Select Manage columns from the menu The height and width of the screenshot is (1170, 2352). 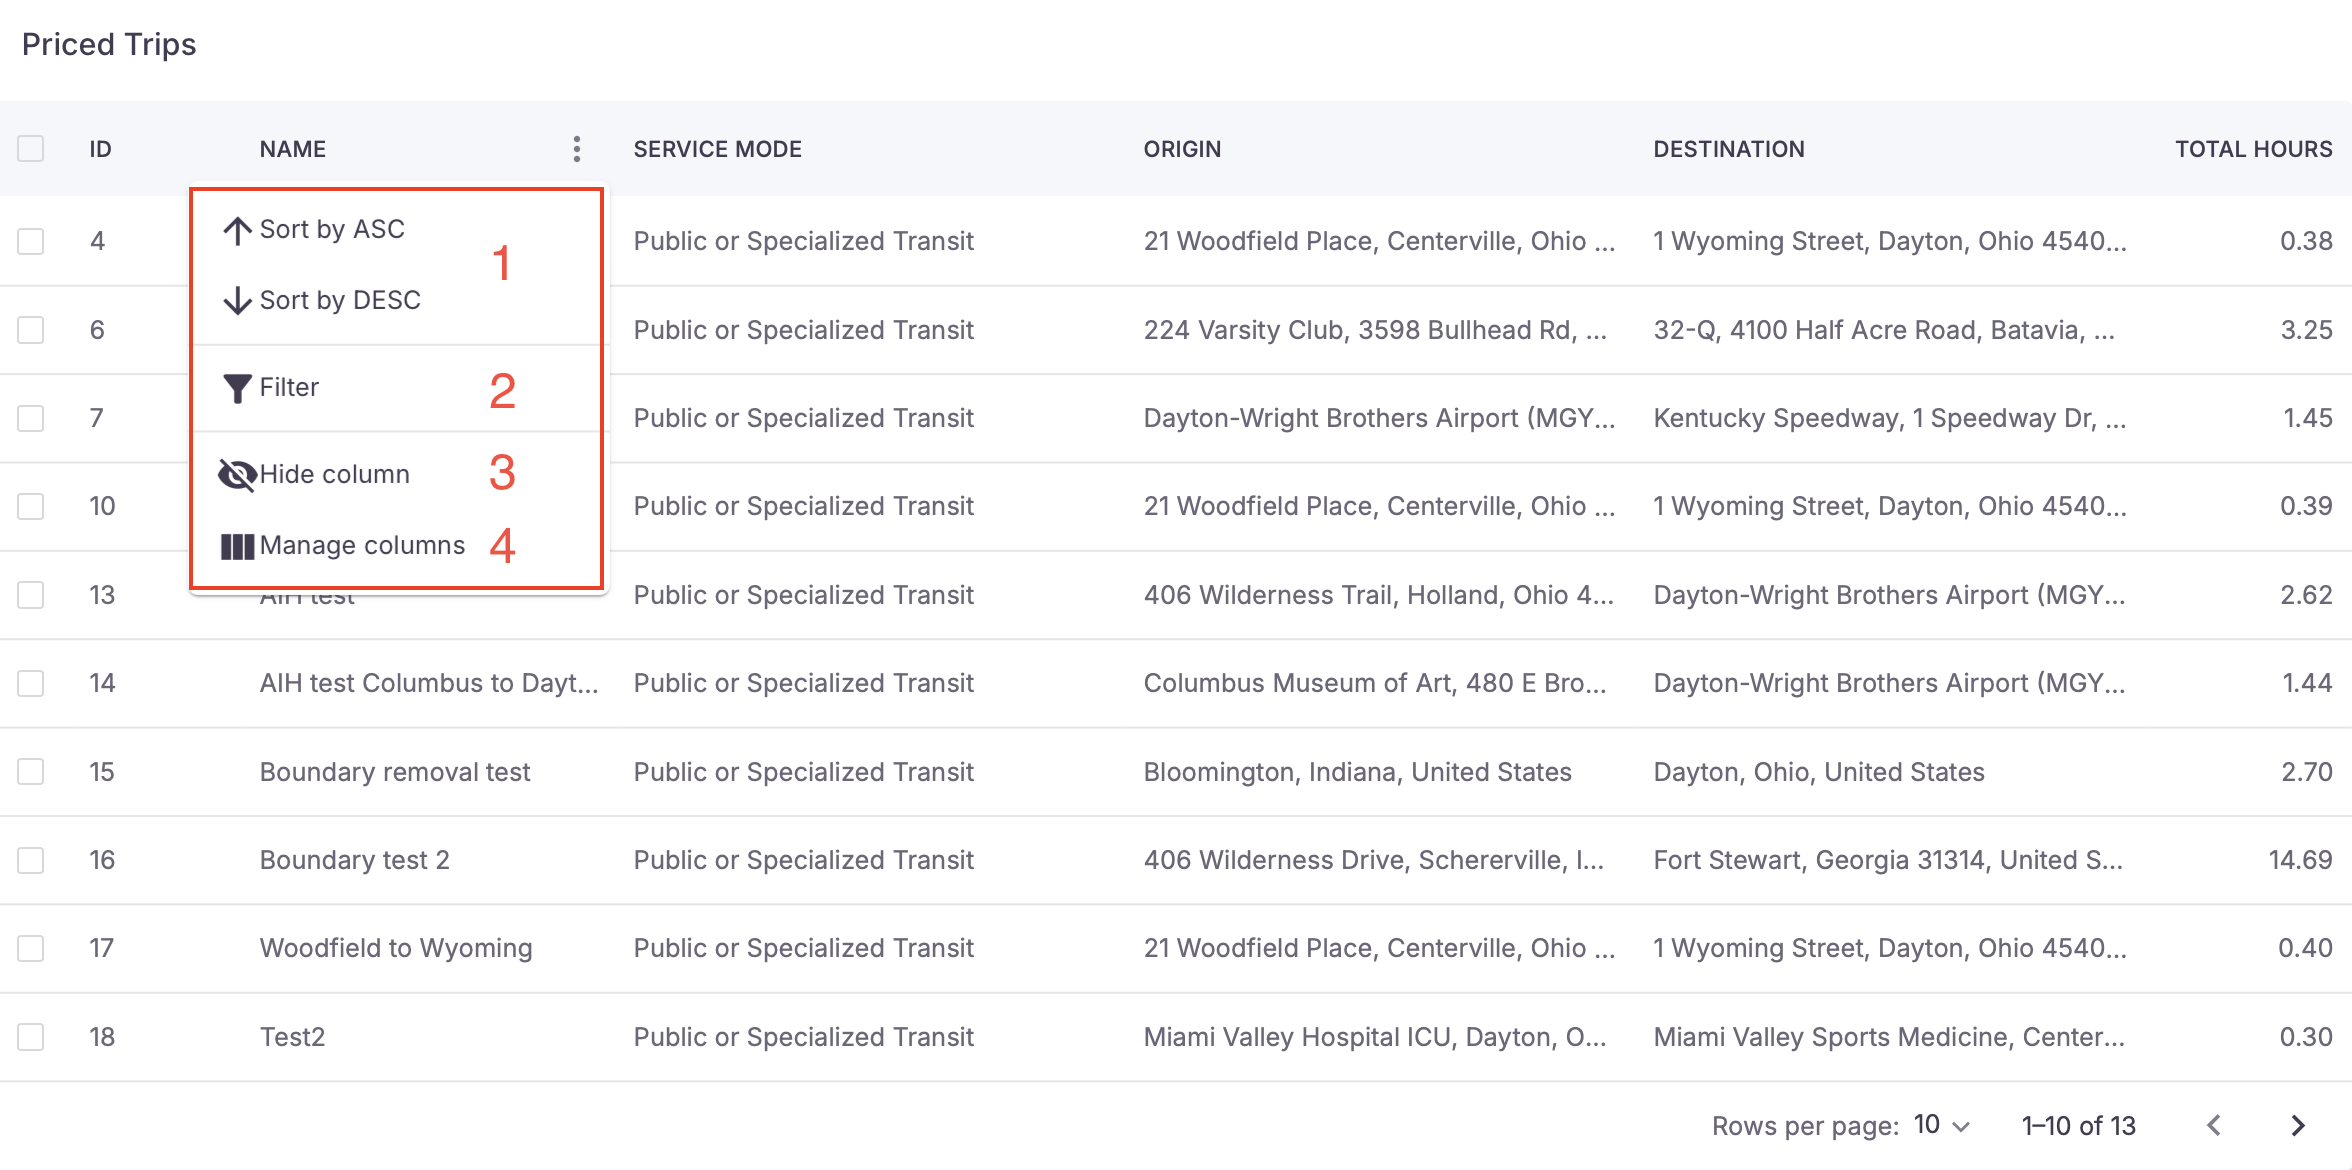(x=362, y=546)
